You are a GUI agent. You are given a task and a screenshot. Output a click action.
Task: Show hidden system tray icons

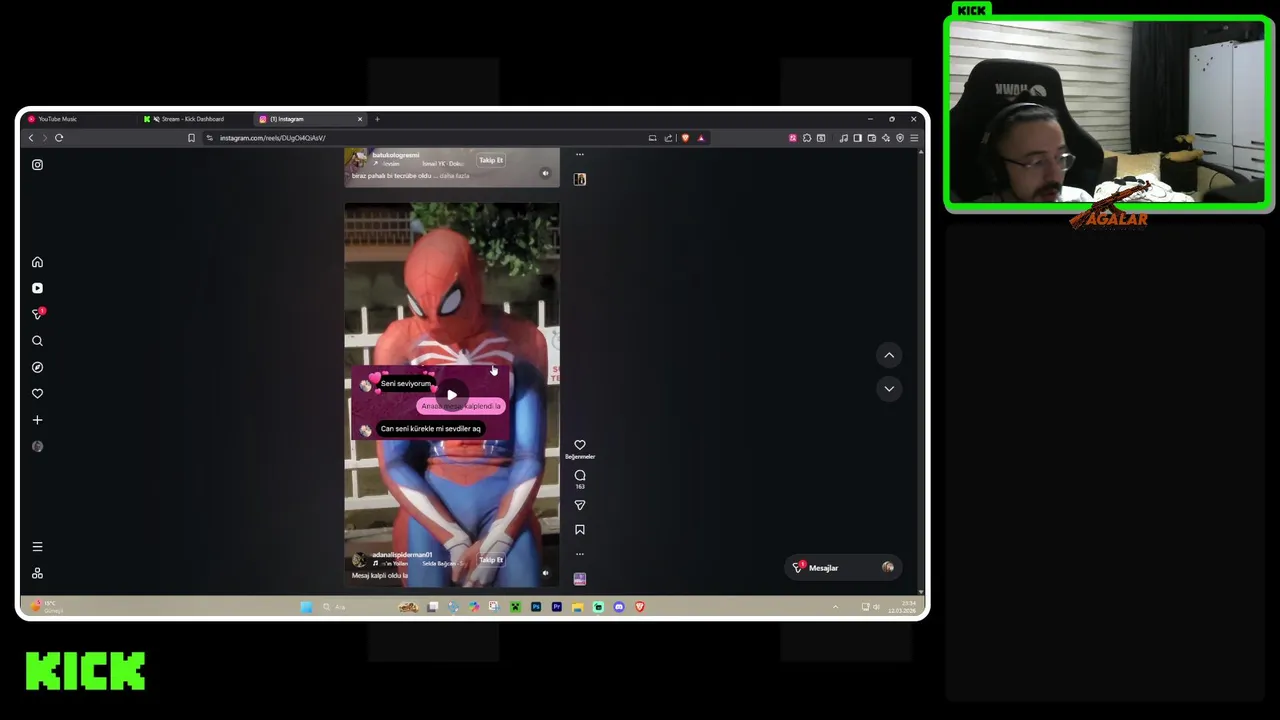tap(835, 607)
